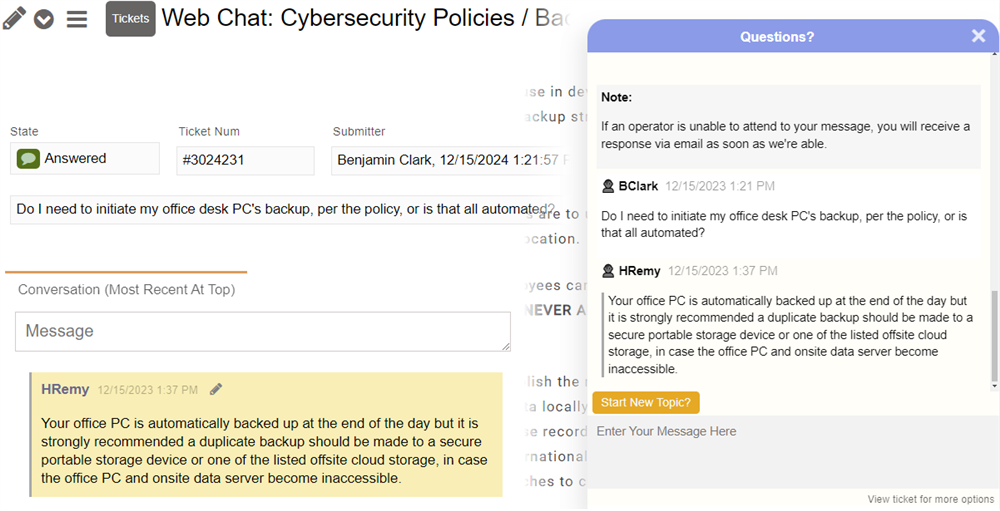Click the Questions? chat header bar
Image resolution: width=1000 pixels, height=511 pixels.
(x=776, y=36)
